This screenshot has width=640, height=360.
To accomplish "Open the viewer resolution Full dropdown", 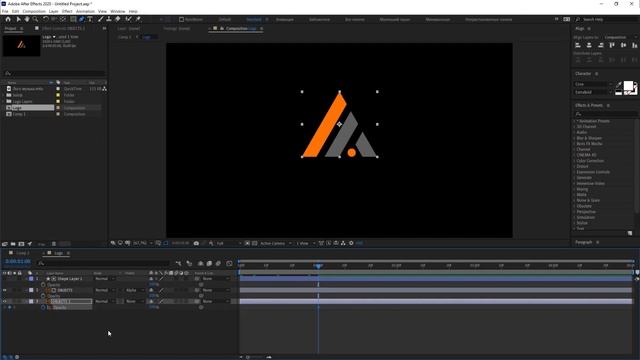I will (x=229, y=243).
